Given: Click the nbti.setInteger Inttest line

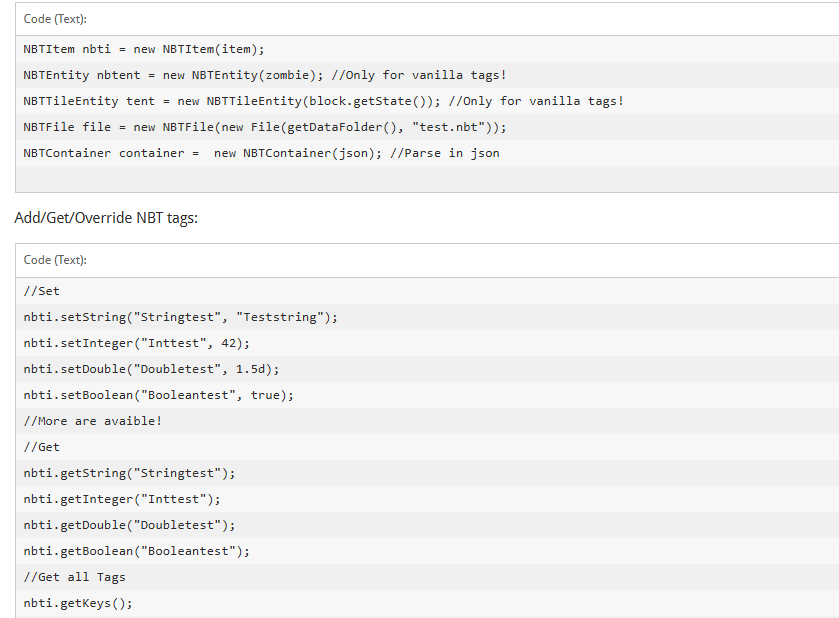Looking at the screenshot, I should pos(137,343).
